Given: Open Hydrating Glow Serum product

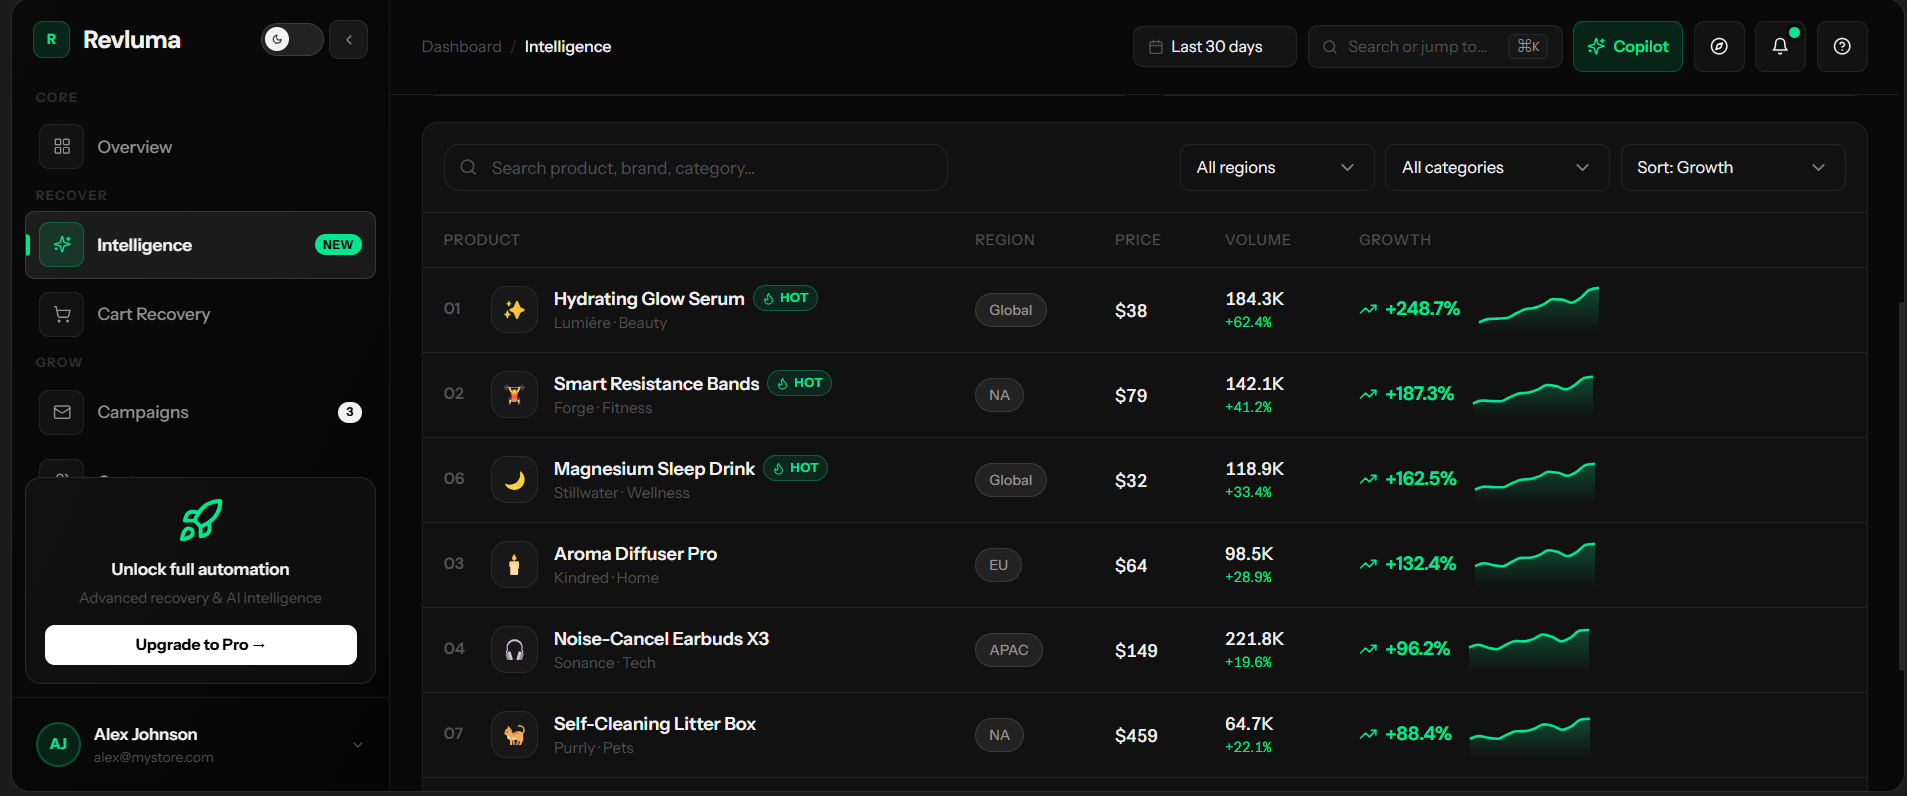Looking at the screenshot, I should coord(649,299).
